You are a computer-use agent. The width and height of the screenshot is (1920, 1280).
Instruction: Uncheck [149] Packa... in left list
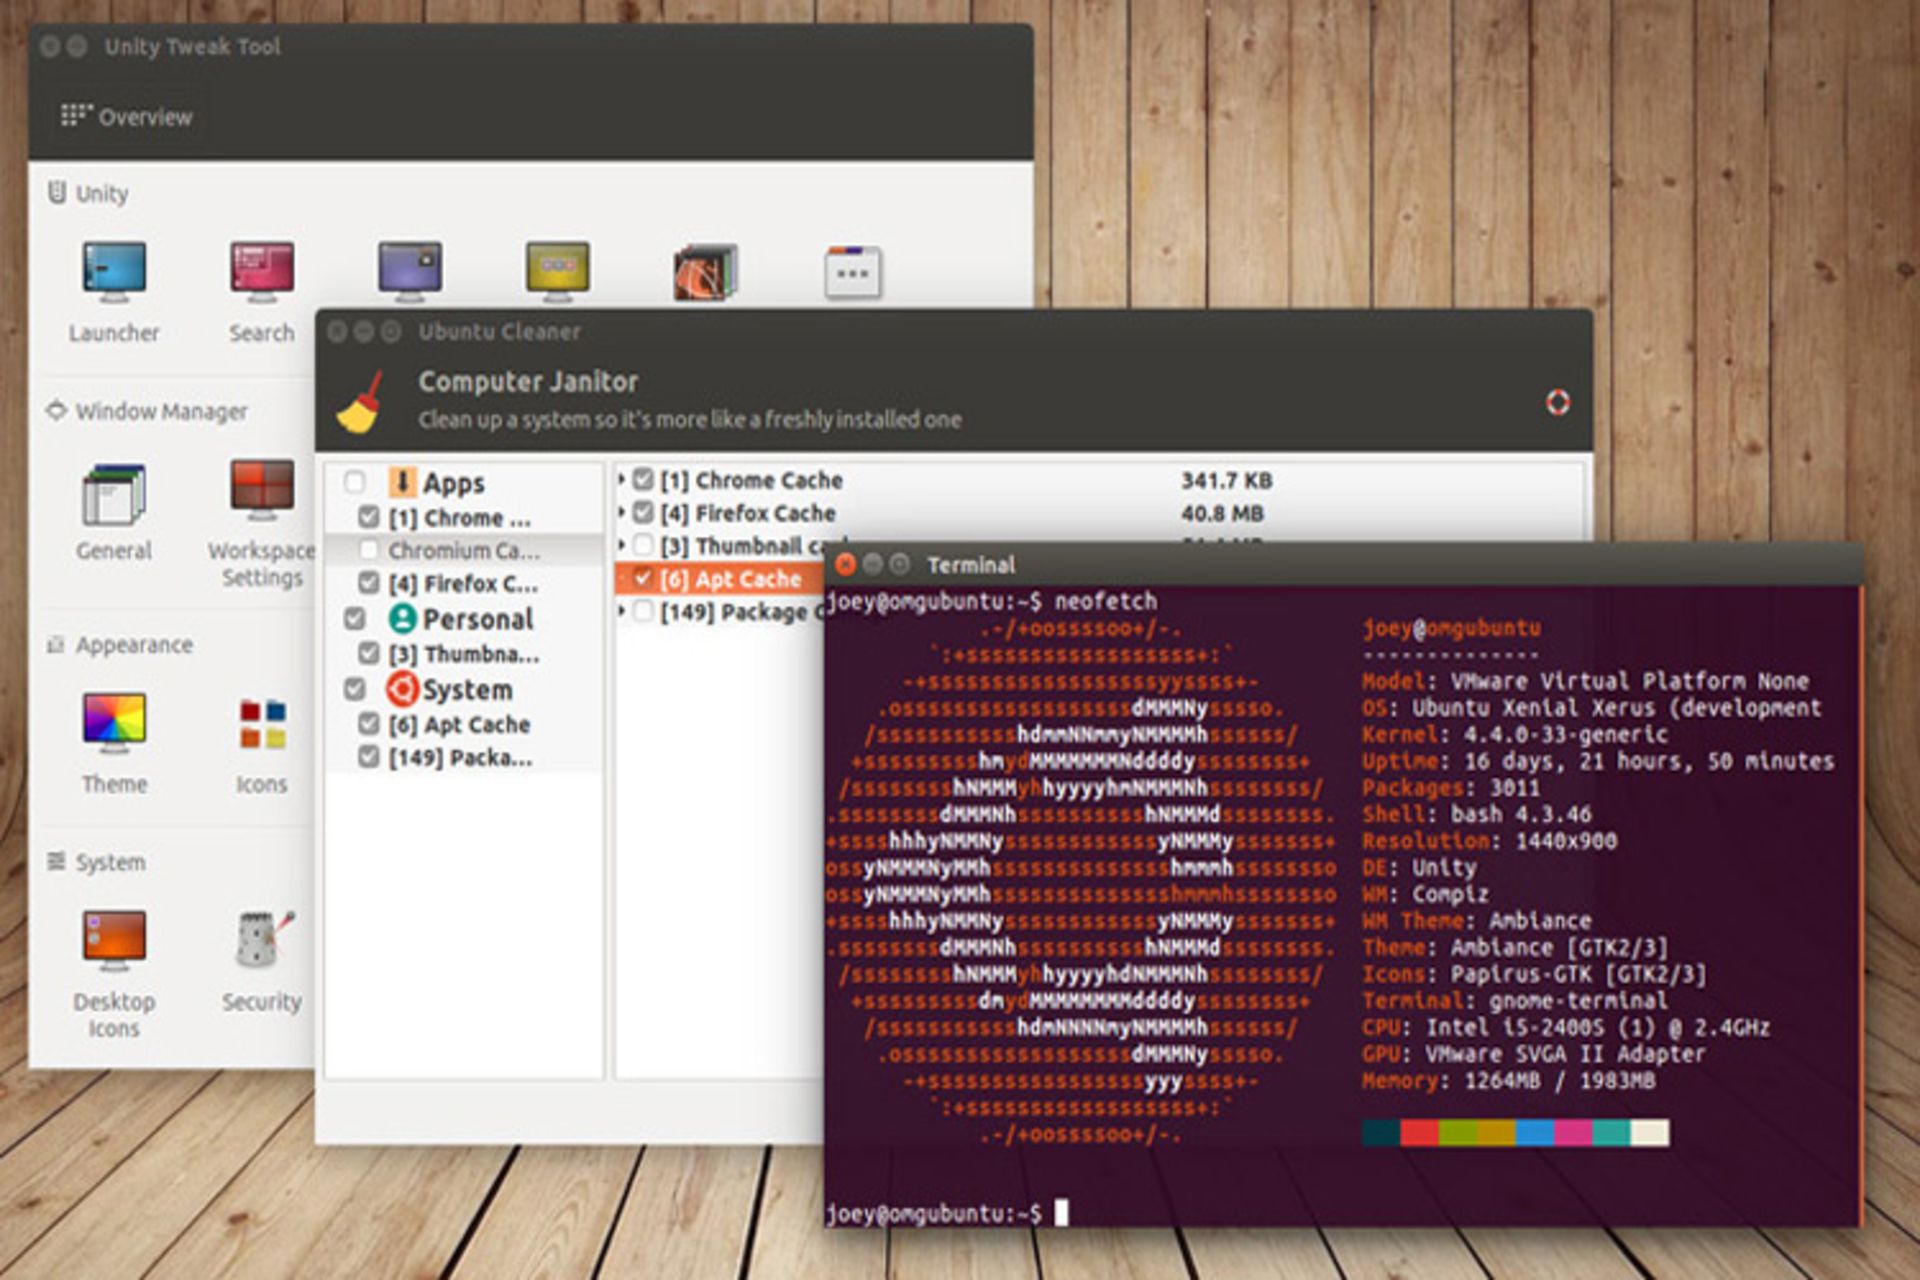369,757
